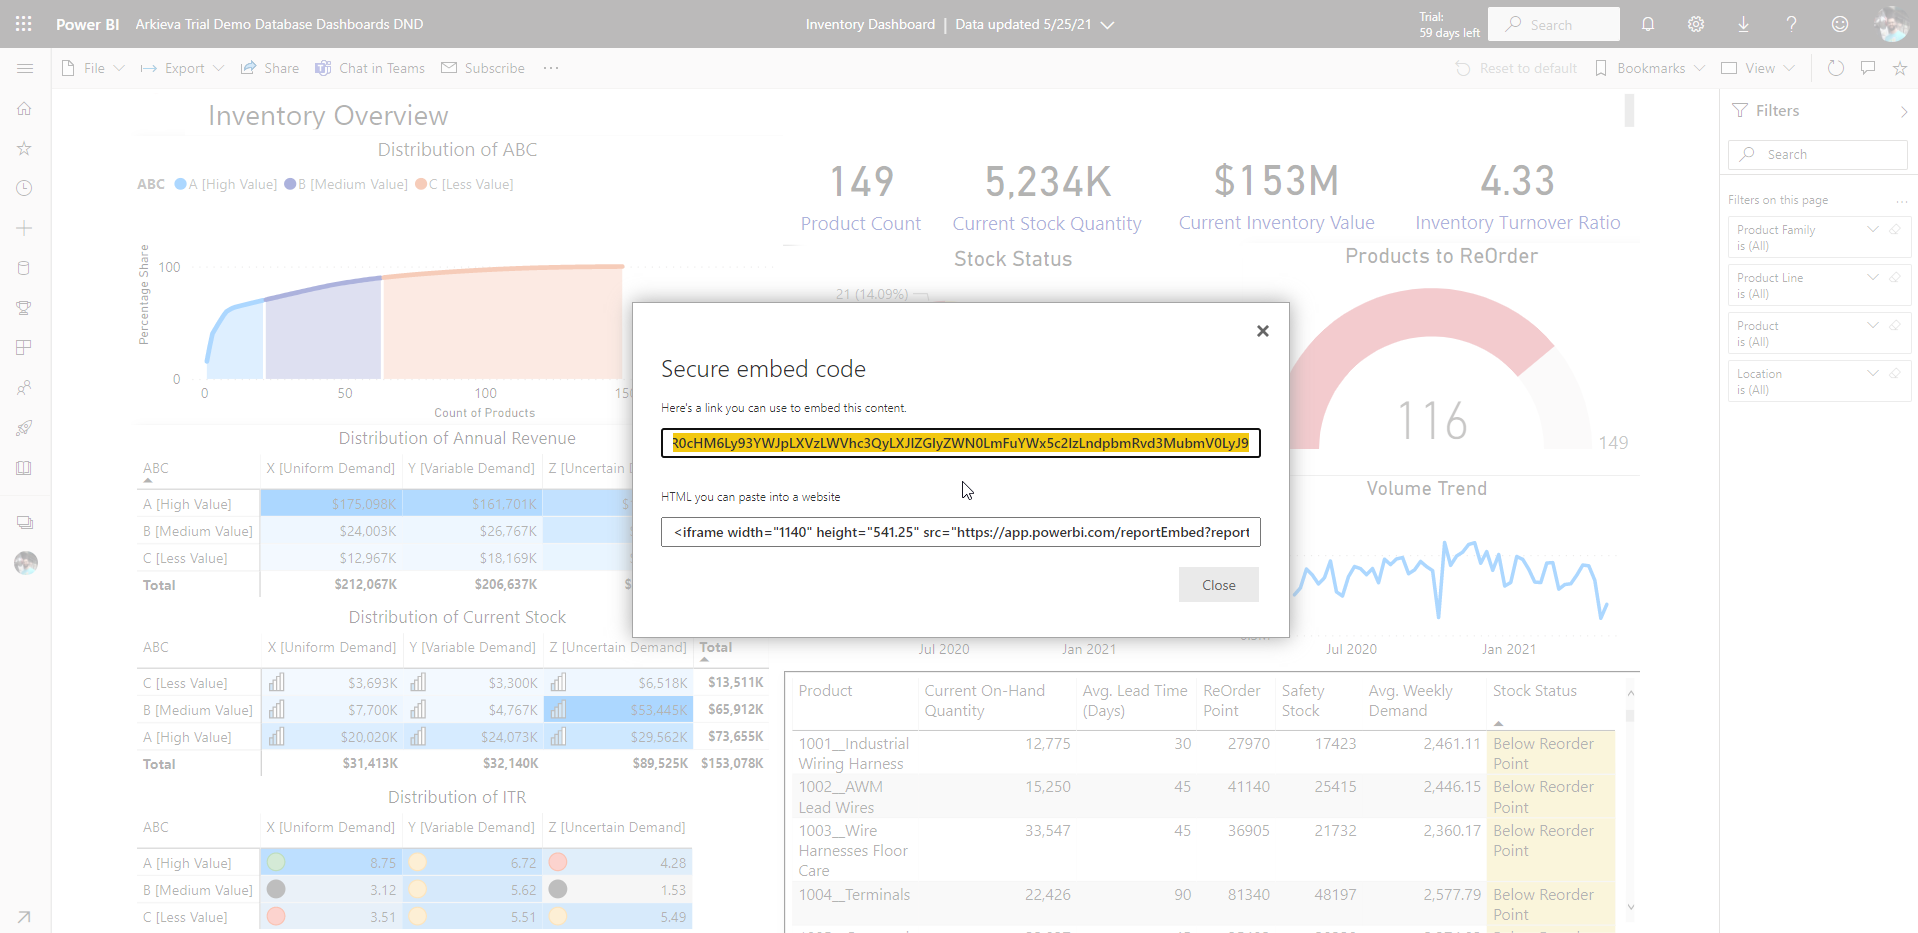Viewport: 1918px width, 933px height.
Task: Clear the Location filter eraser
Action: (x=1895, y=374)
